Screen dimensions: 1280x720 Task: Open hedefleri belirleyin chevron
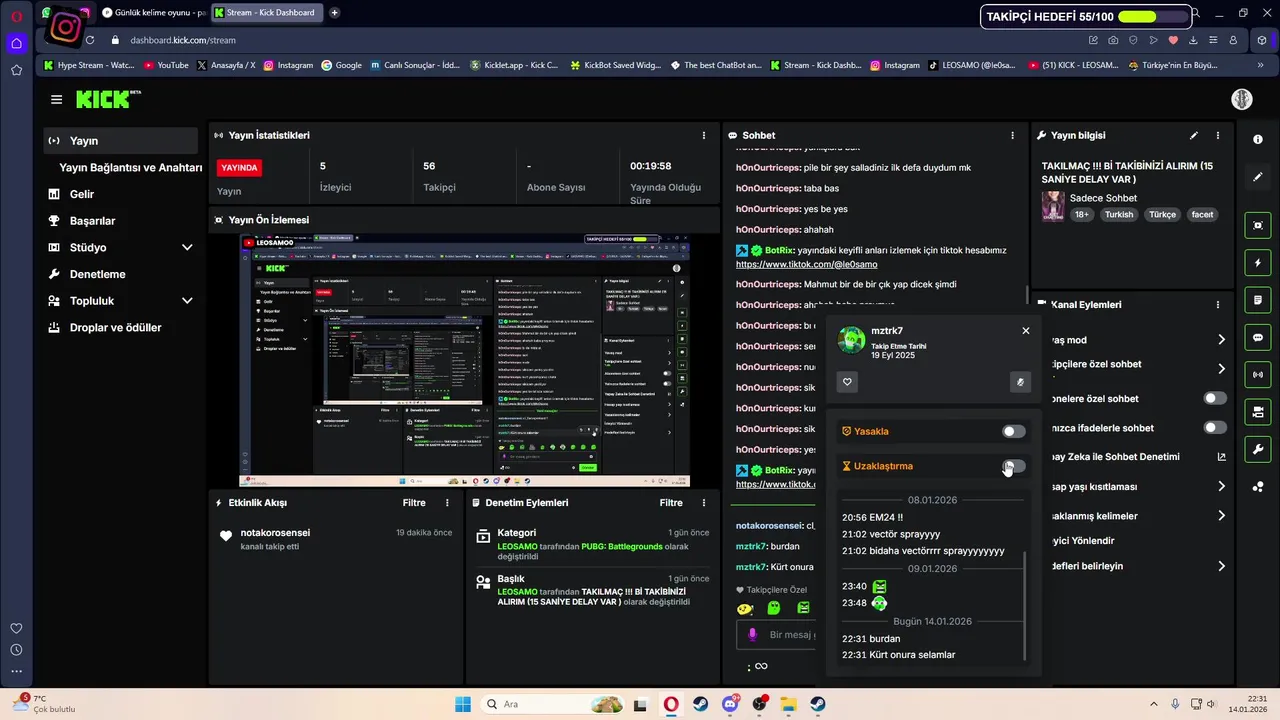(1221, 566)
